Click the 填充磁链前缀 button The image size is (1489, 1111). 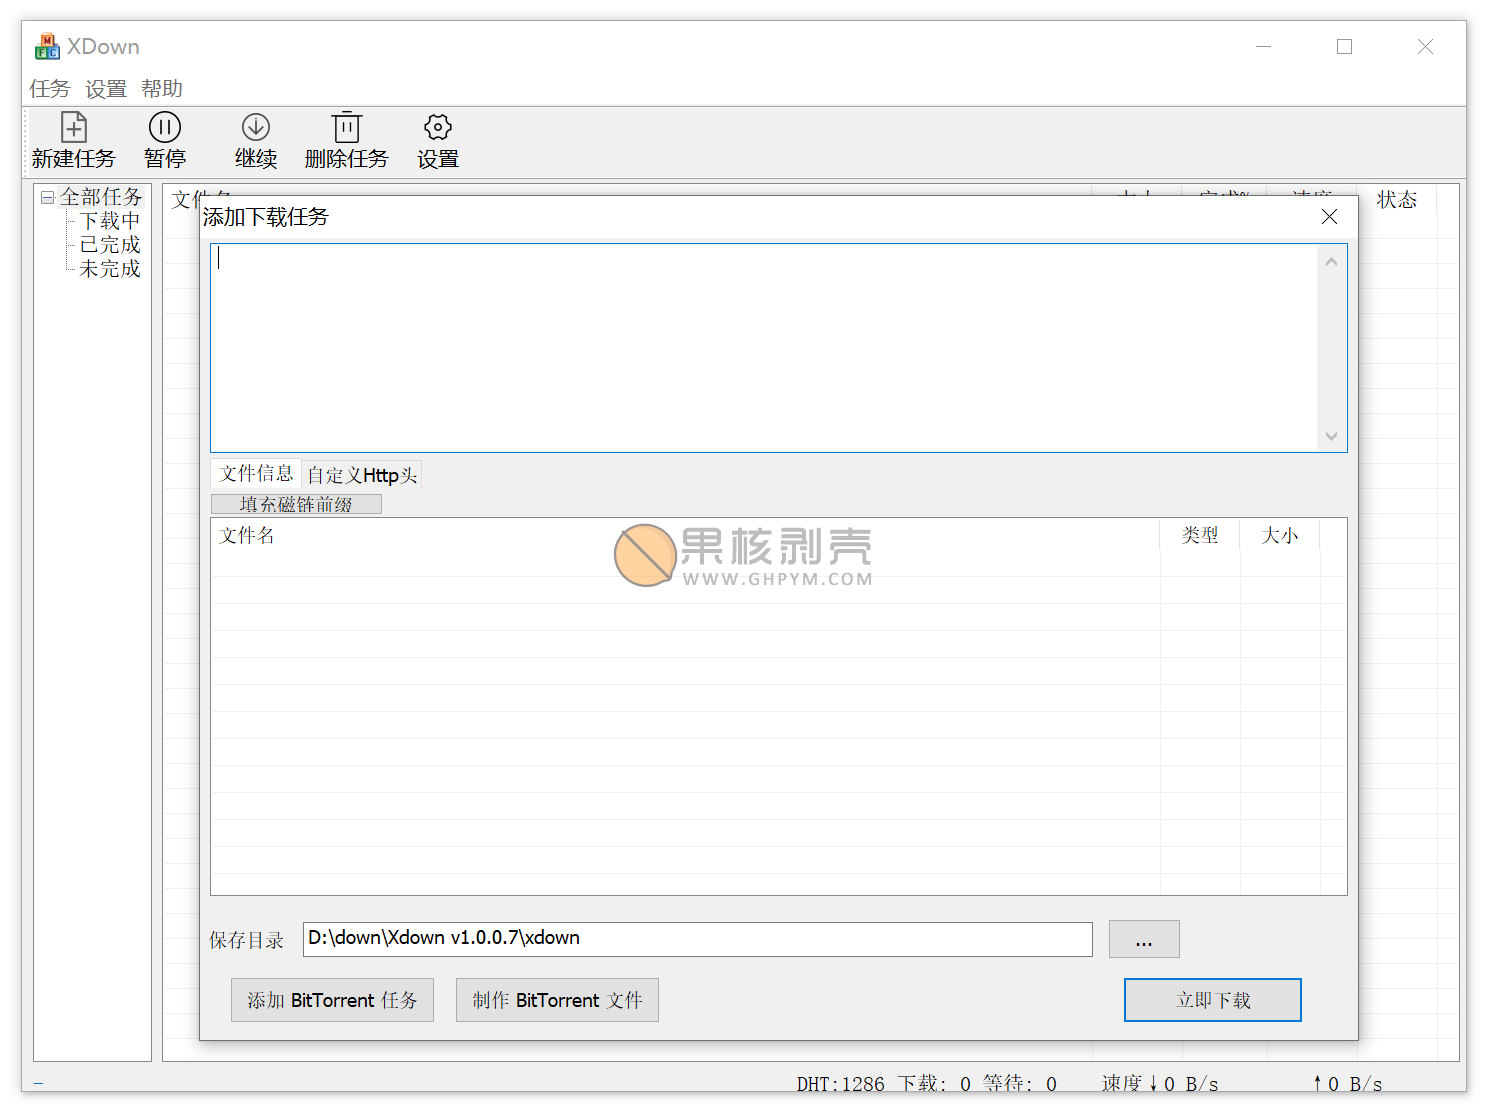click(296, 504)
